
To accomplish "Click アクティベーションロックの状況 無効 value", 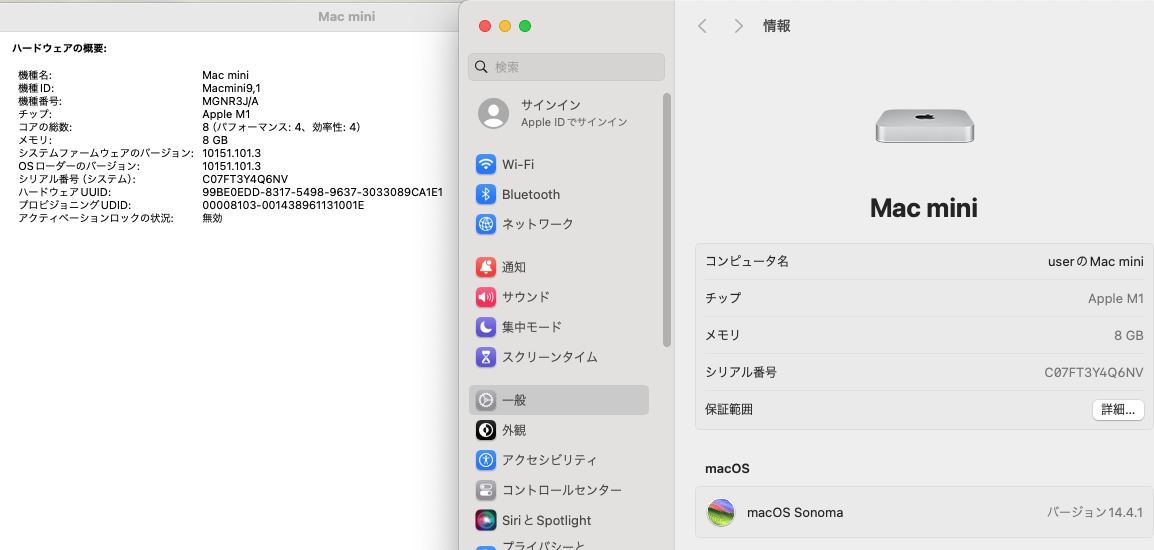I will click(x=212, y=218).
